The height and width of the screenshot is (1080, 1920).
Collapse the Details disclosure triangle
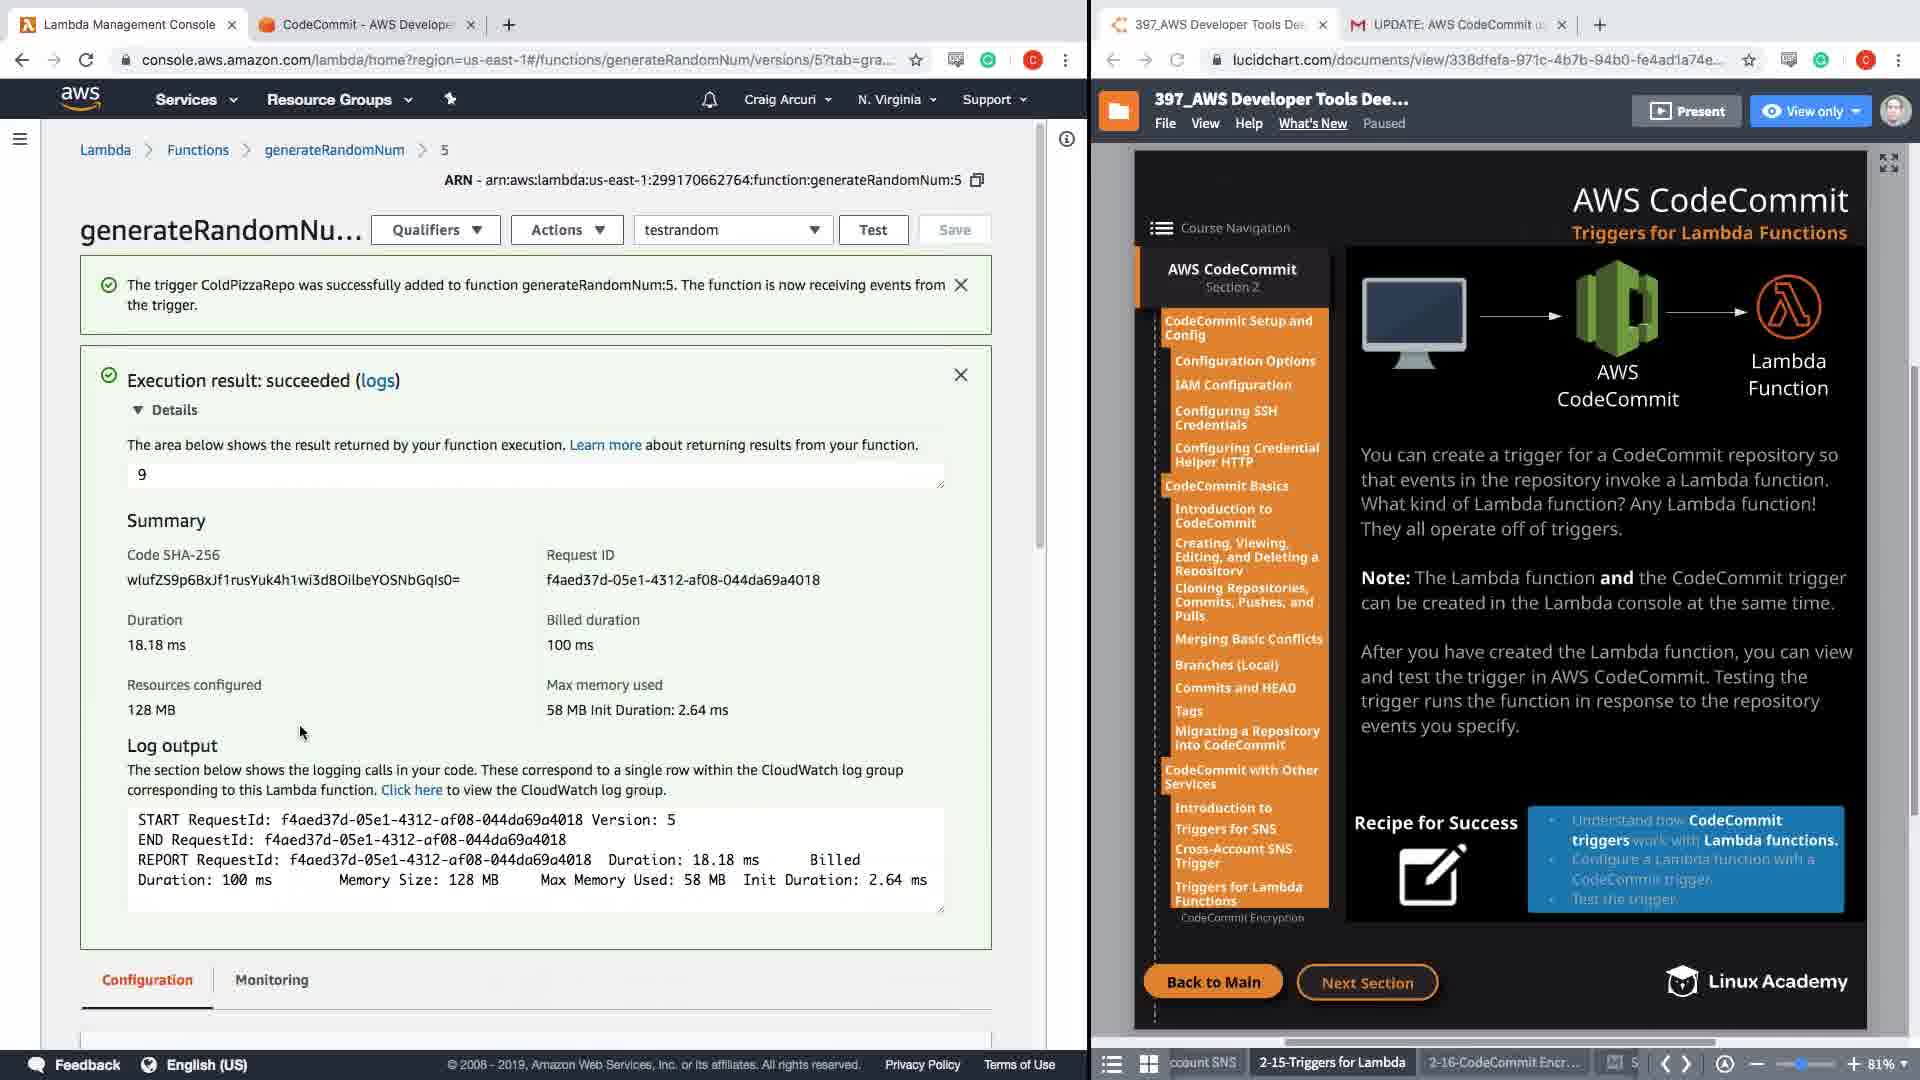138,410
